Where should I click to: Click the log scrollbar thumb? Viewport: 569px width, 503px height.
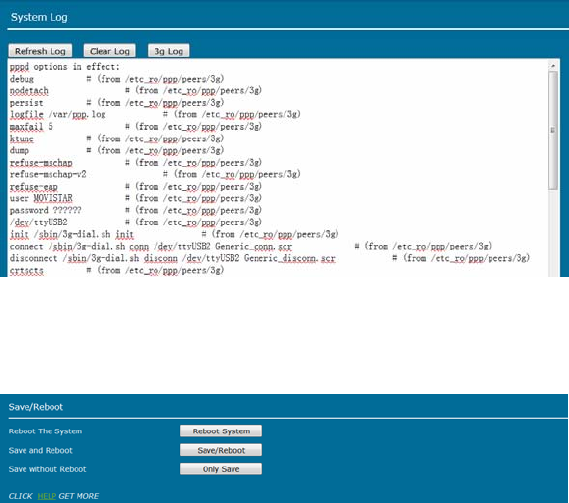(x=553, y=130)
